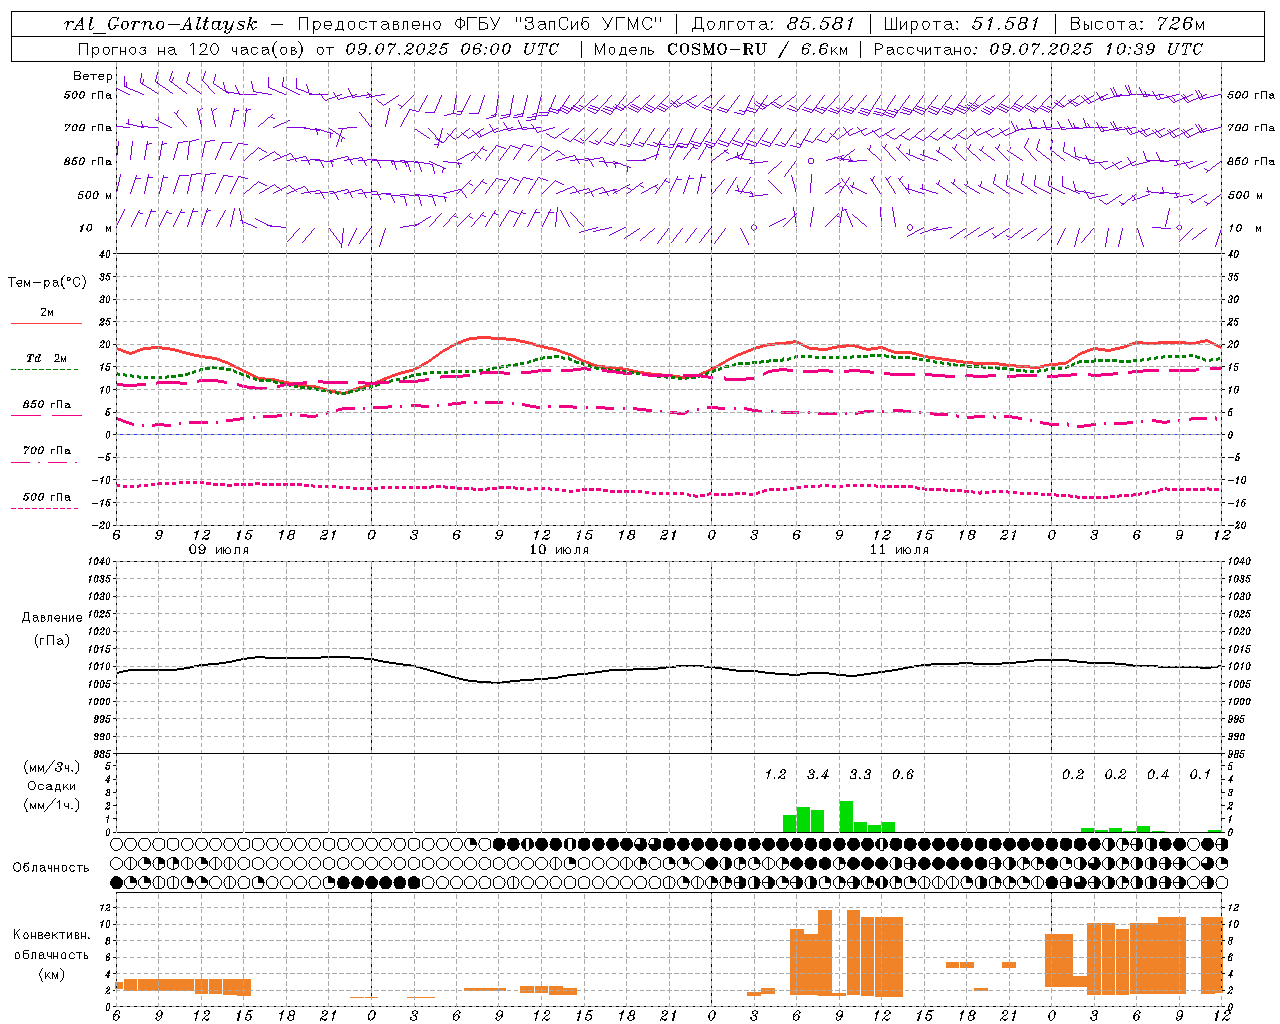This screenshot has height=1024, width=1280.
Task: Click the '(гПа)' unit under Давление
Action: tap(52, 641)
